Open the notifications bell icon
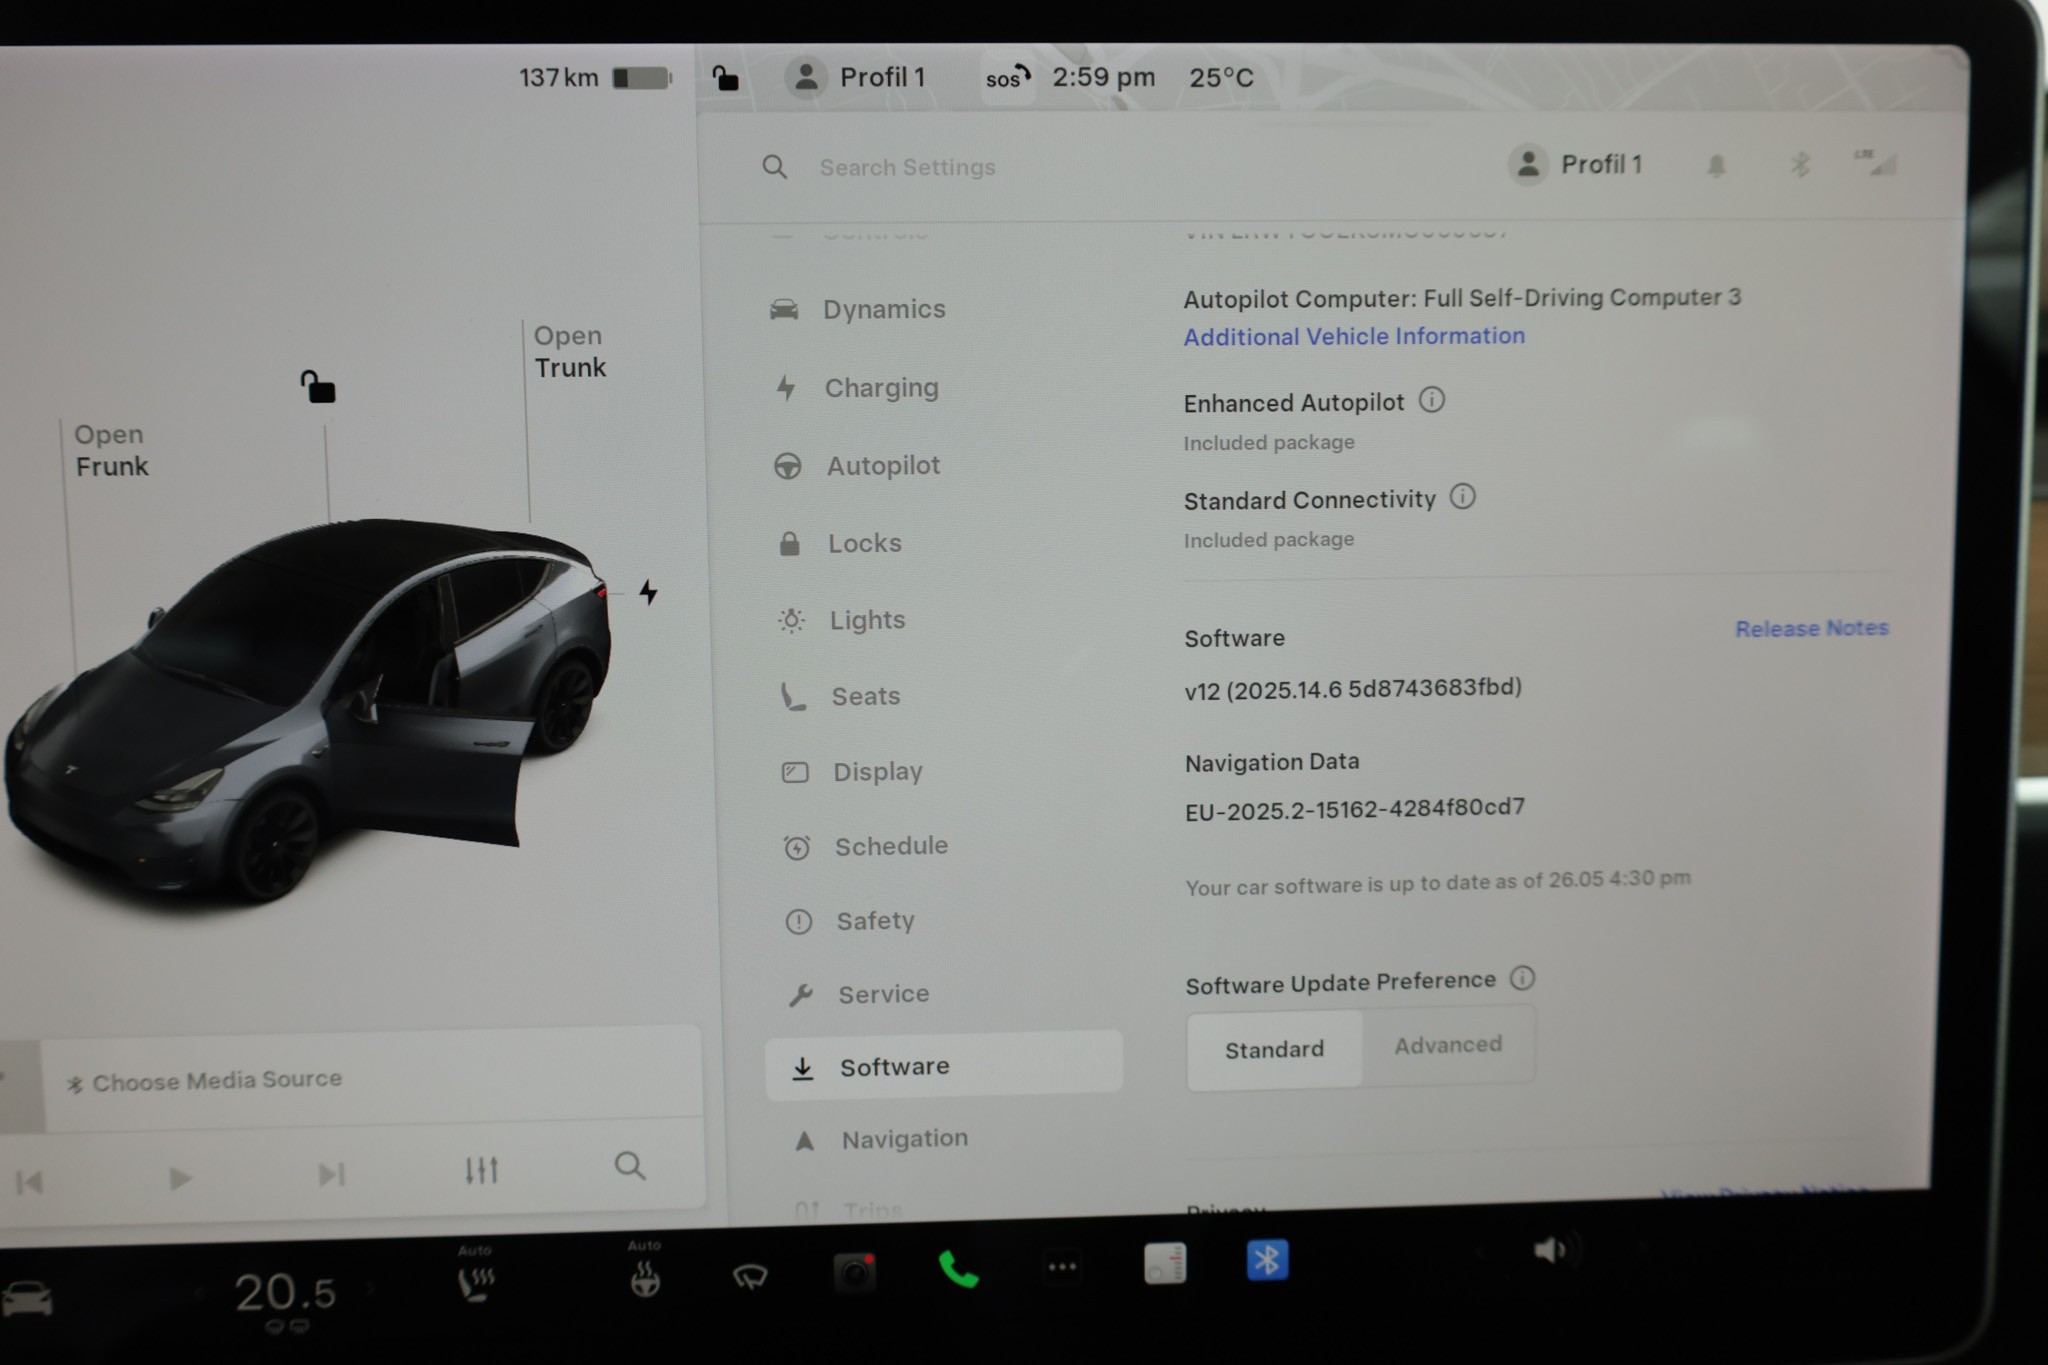 [1716, 165]
